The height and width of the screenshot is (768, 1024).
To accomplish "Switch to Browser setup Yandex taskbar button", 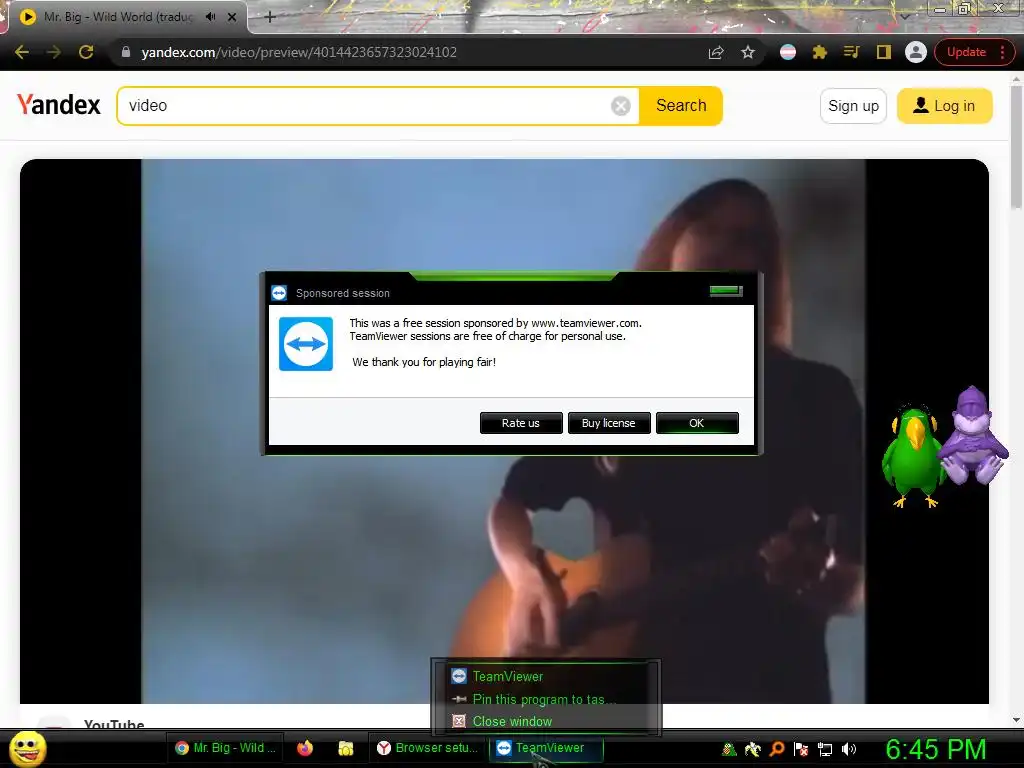I will pyautogui.click(x=429, y=748).
